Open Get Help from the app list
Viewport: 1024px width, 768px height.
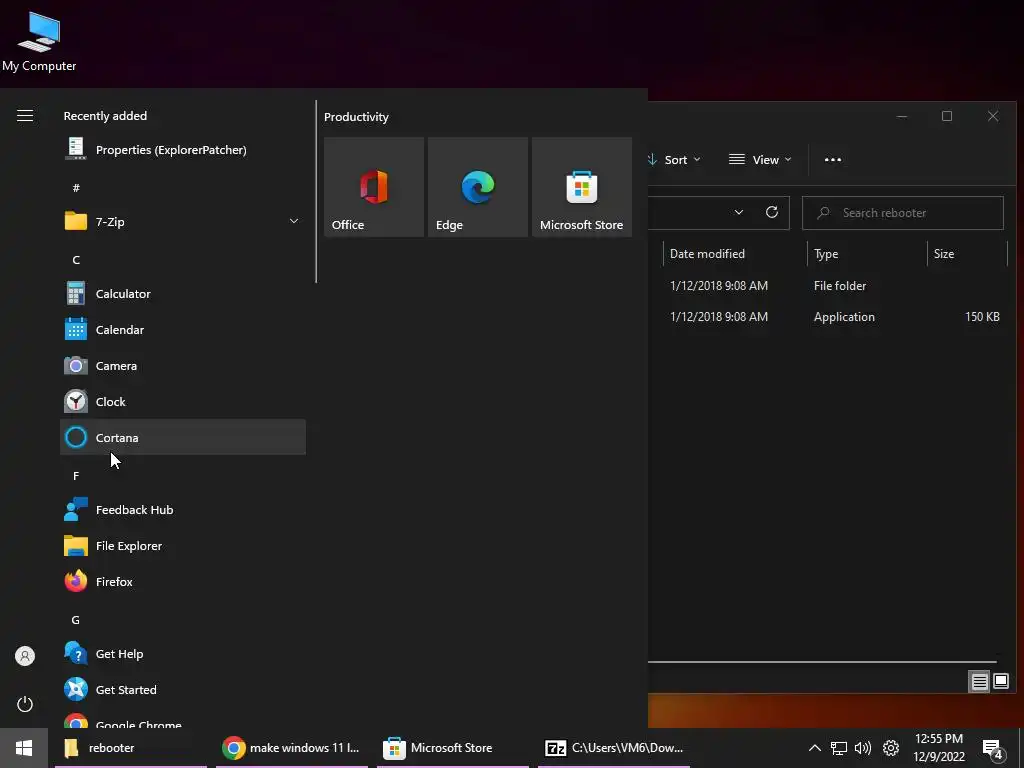[x=183, y=654]
